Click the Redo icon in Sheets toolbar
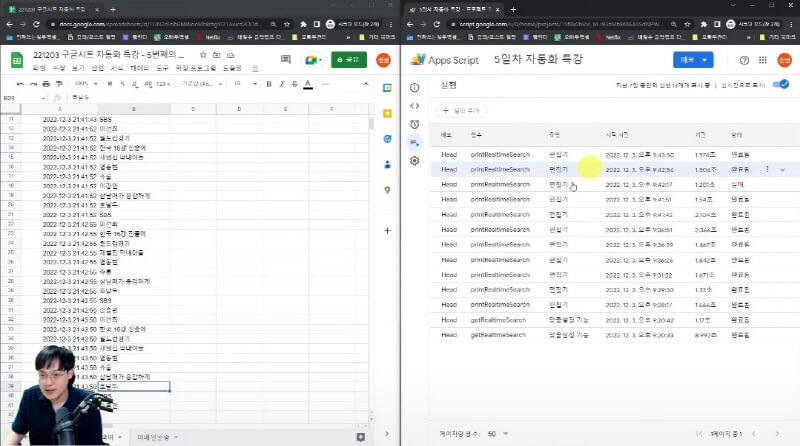 tap(33, 84)
